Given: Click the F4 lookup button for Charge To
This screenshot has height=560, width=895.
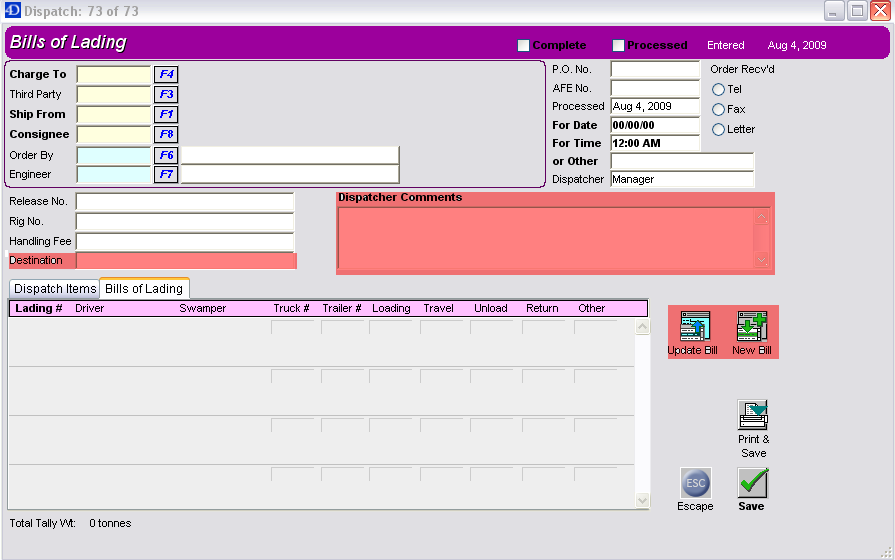Looking at the screenshot, I should click(165, 74).
